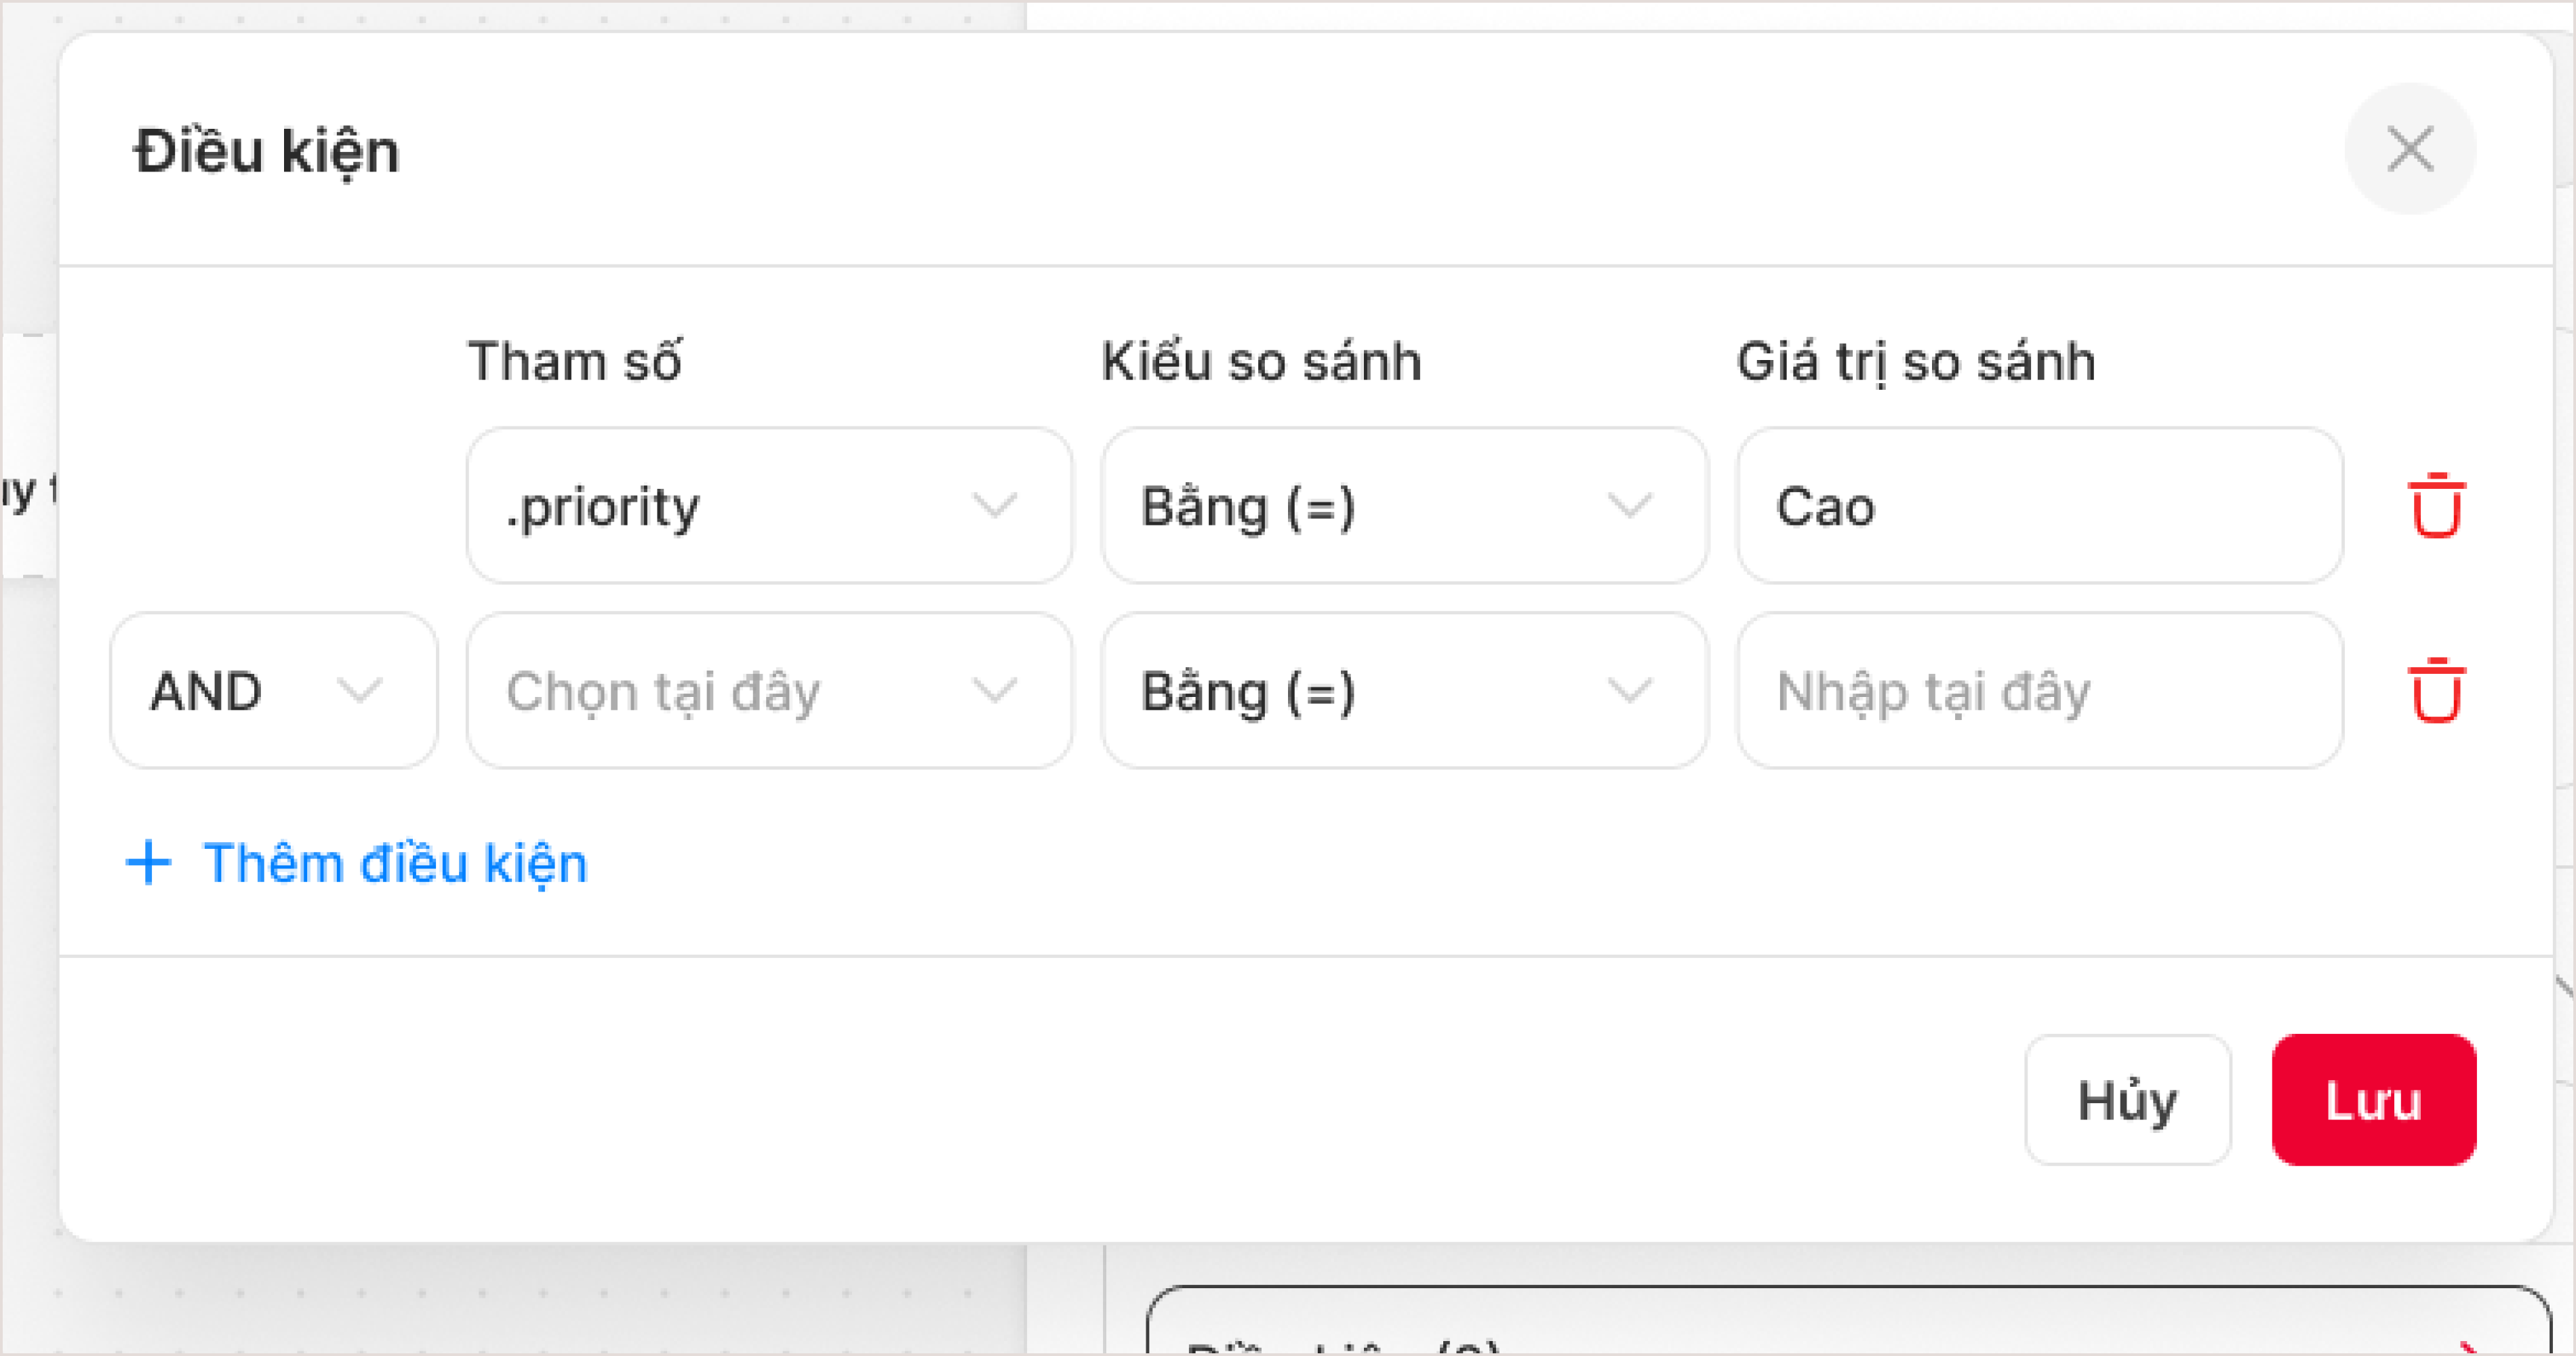Click the 'Tham số' column header

(575, 361)
